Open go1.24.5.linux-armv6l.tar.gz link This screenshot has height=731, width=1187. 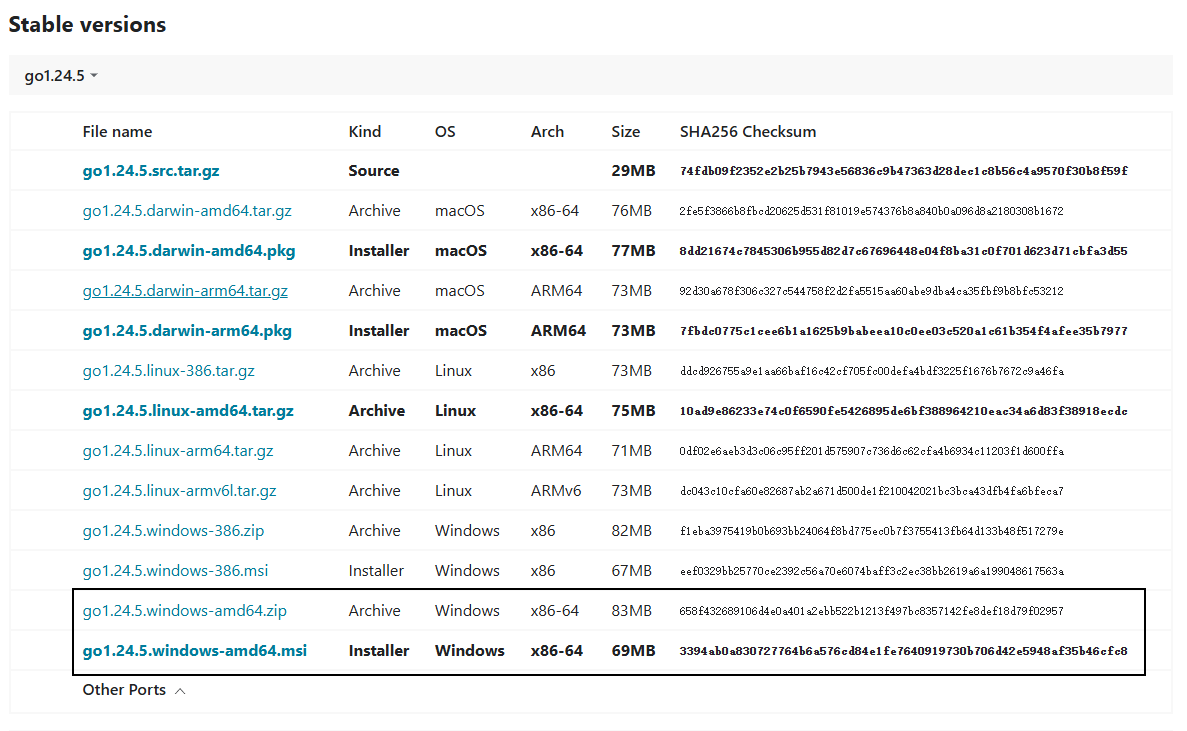(x=179, y=491)
